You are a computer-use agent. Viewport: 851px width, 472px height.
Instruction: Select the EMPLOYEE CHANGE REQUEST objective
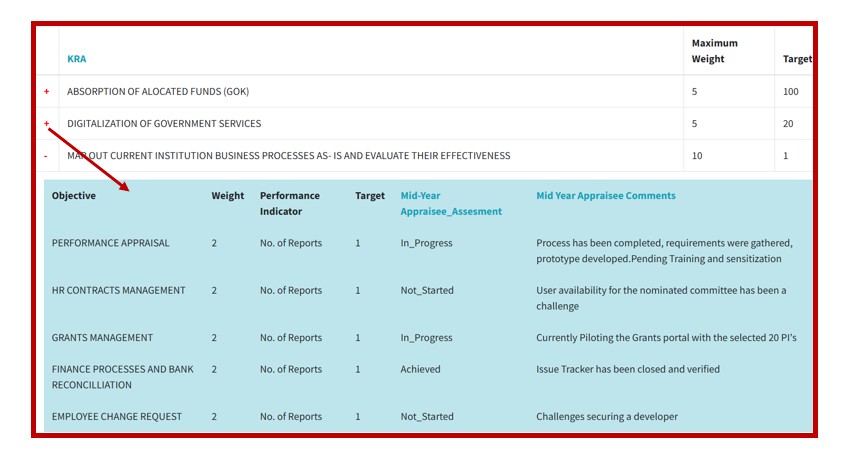pos(117,417)
